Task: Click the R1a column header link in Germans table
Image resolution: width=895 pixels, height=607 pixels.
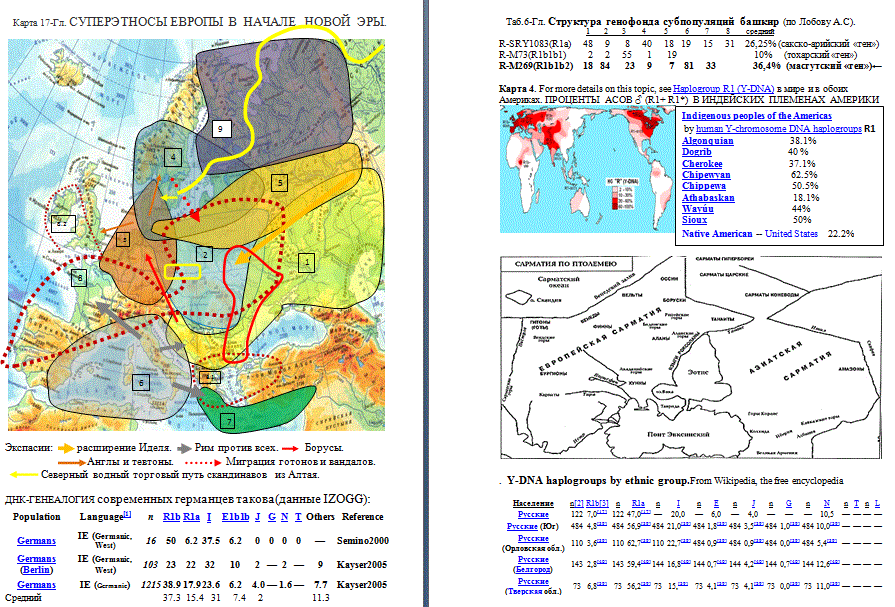Action: coord(191,517)
